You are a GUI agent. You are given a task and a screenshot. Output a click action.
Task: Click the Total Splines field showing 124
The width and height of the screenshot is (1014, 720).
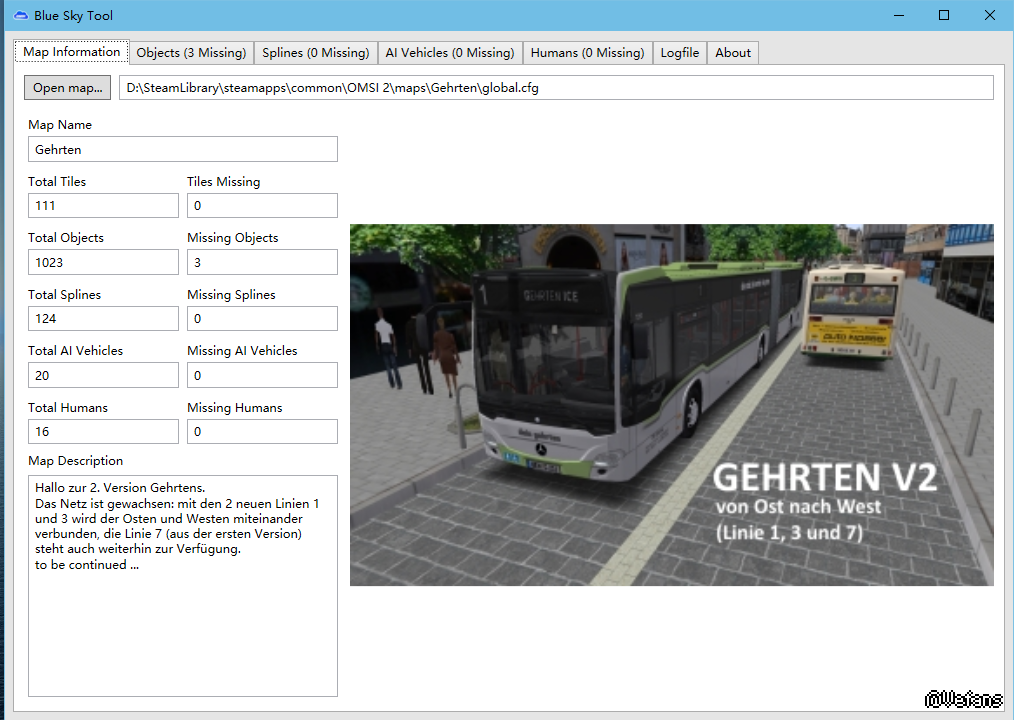(103, 318)
